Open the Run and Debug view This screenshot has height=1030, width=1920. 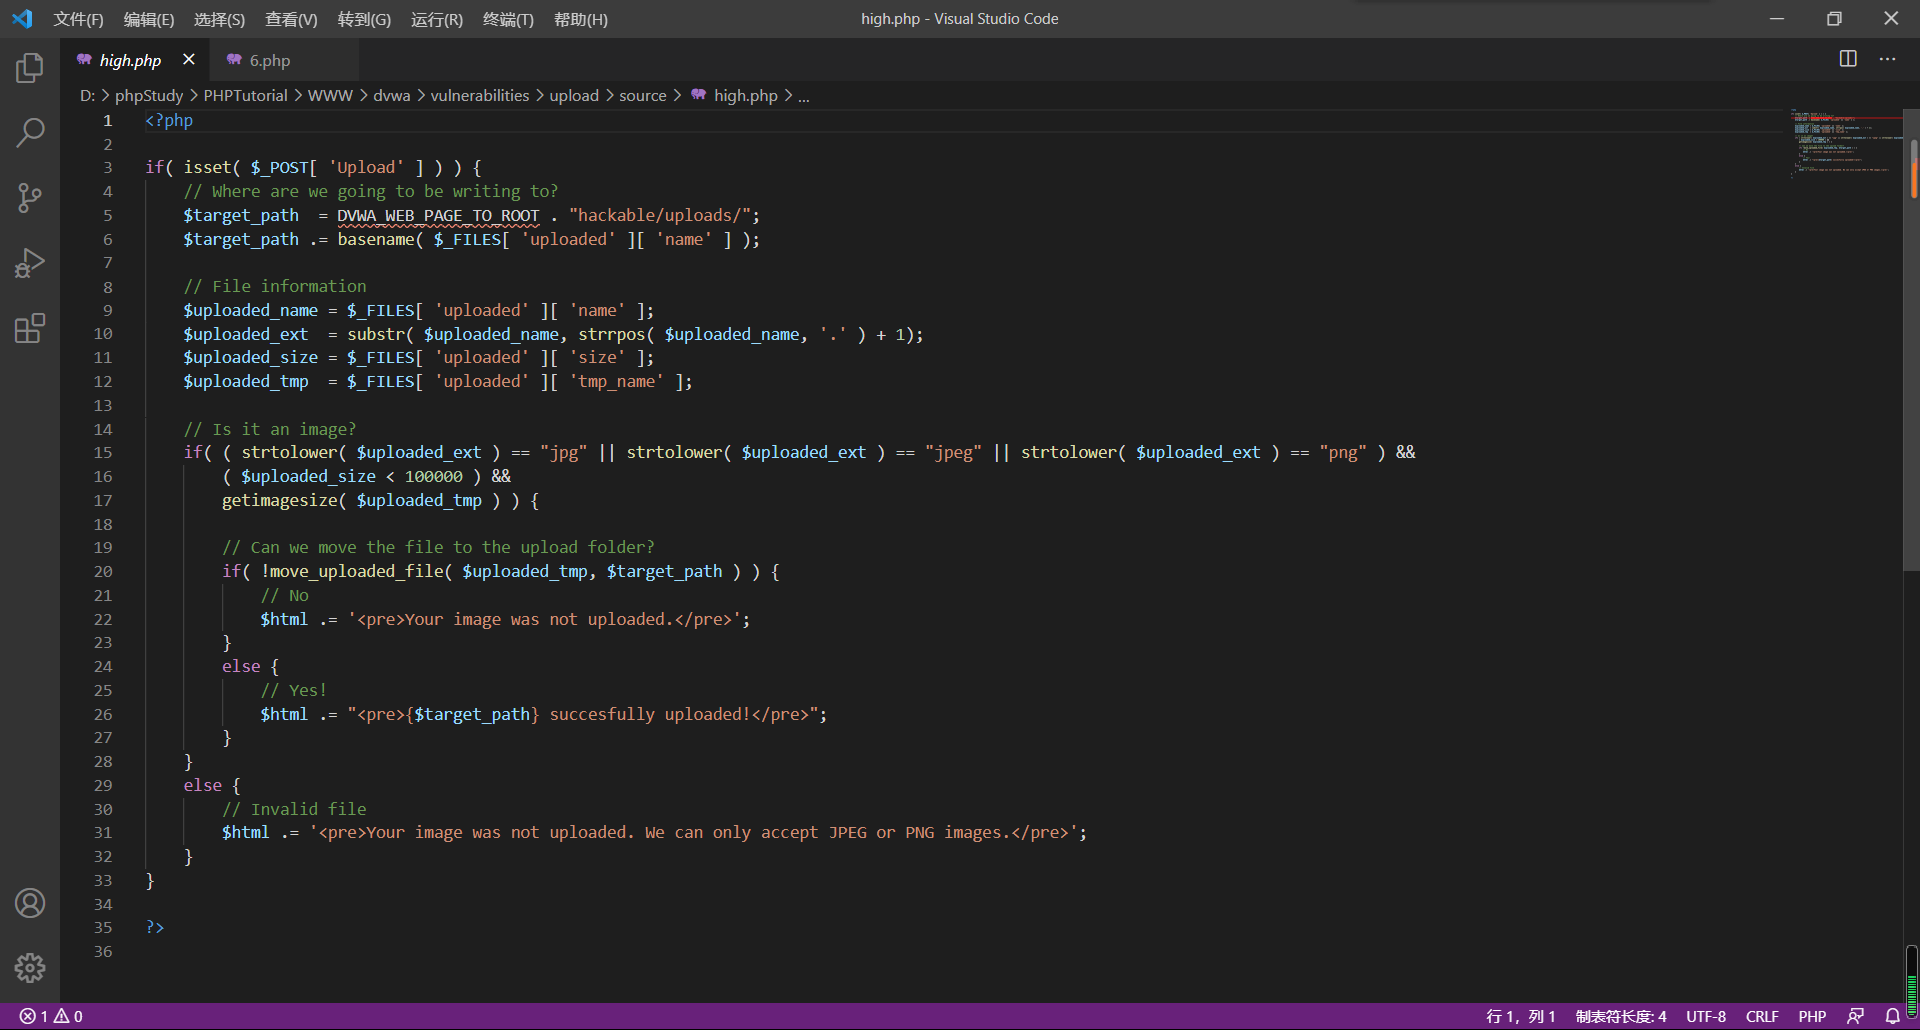point(30,263)
